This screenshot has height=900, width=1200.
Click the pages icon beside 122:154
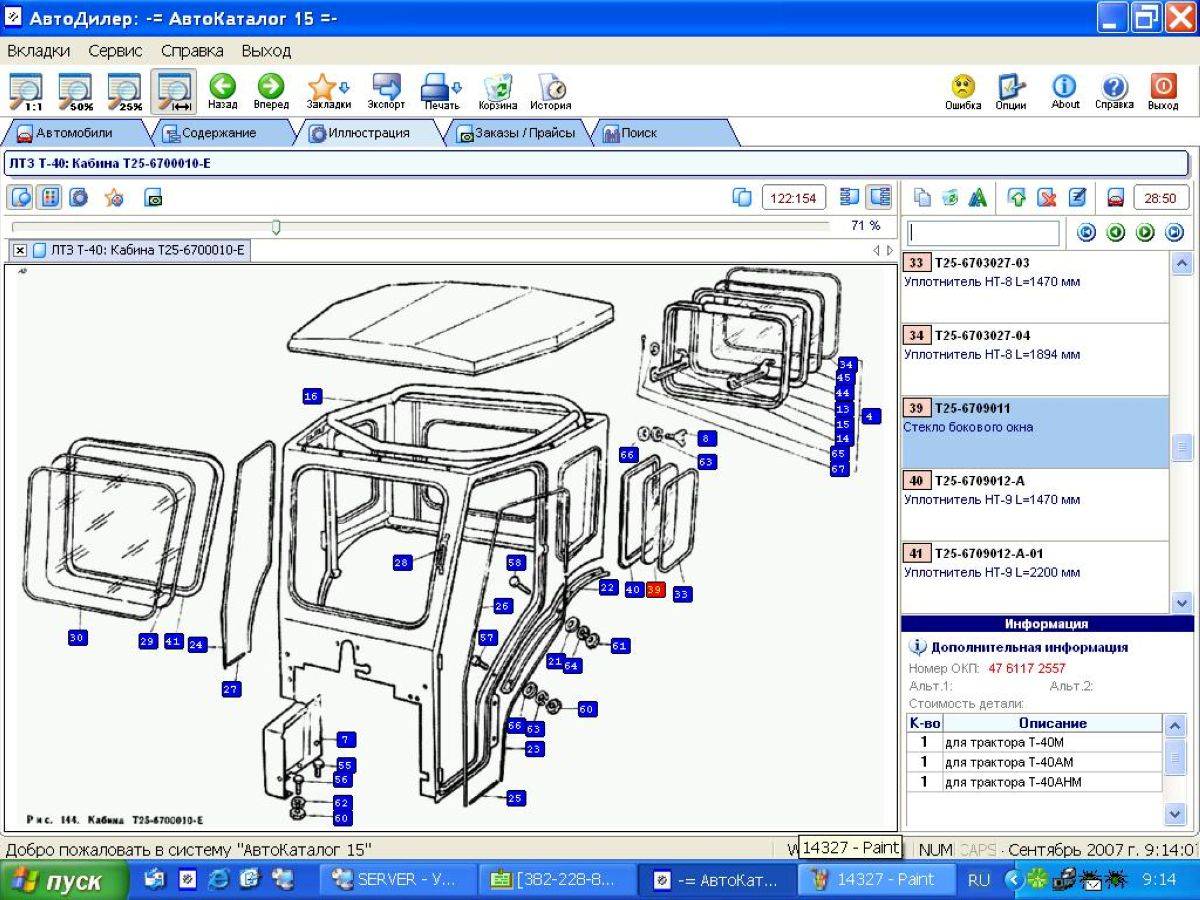[x=742, y=197]
